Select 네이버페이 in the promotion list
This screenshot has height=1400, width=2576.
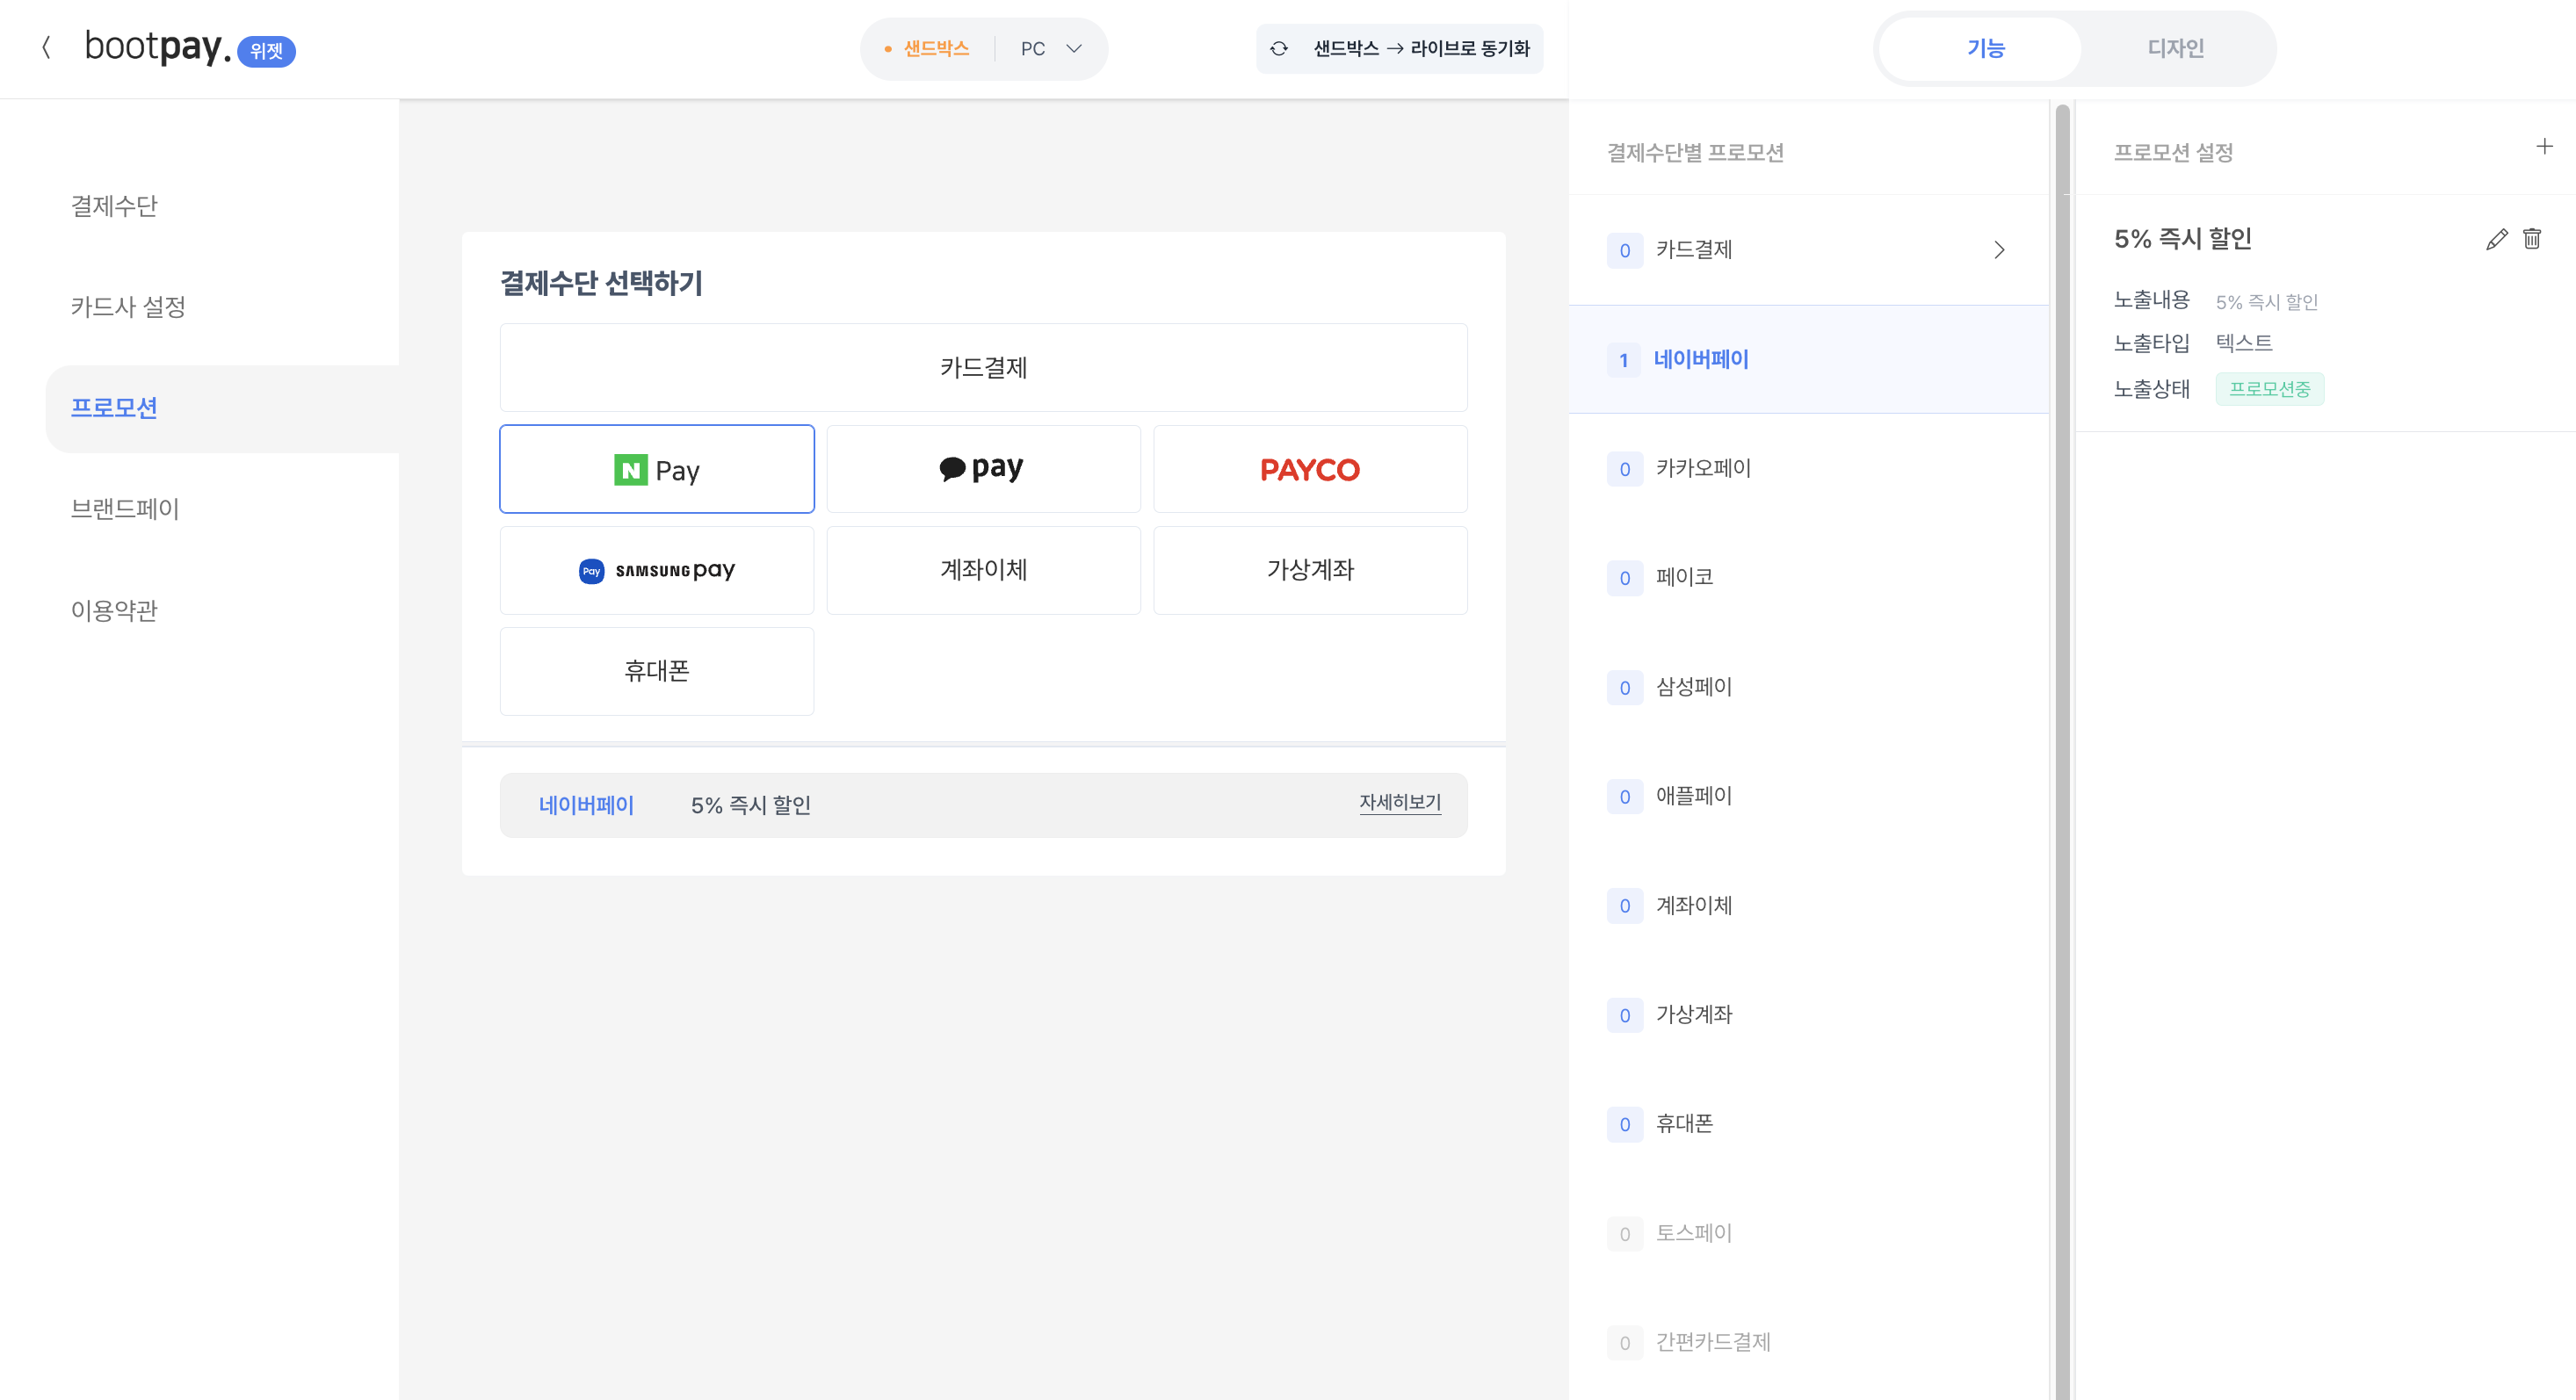1700,360
